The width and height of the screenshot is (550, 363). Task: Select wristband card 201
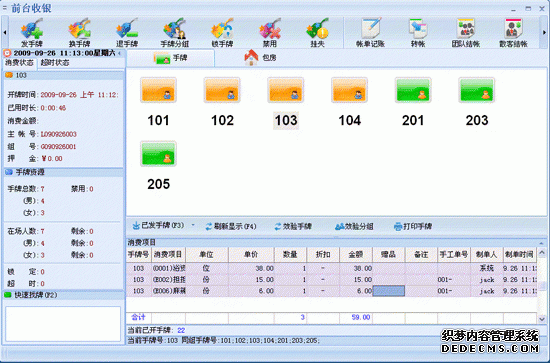coord(413,102)
